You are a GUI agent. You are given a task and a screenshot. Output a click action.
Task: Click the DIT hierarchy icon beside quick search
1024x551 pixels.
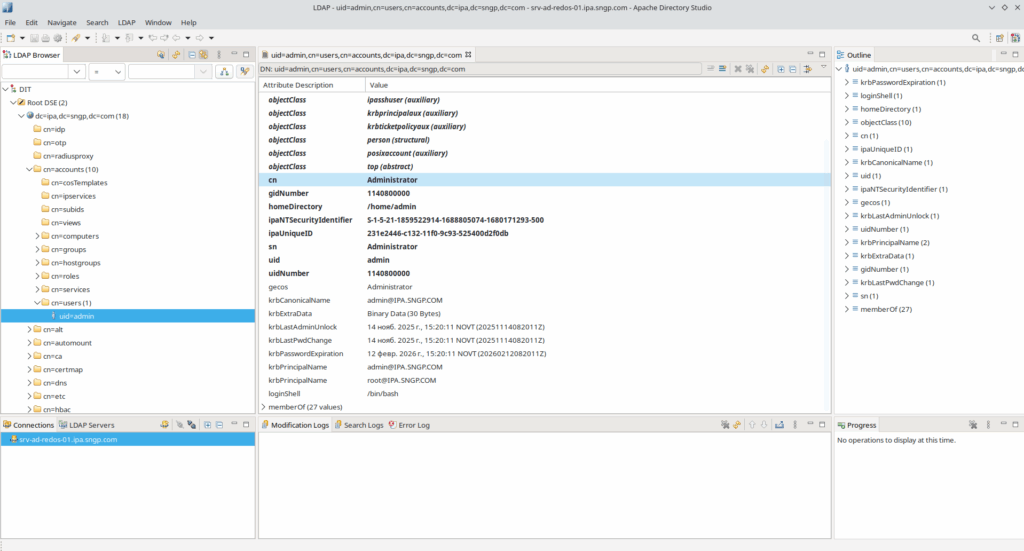tap(224, 72)
